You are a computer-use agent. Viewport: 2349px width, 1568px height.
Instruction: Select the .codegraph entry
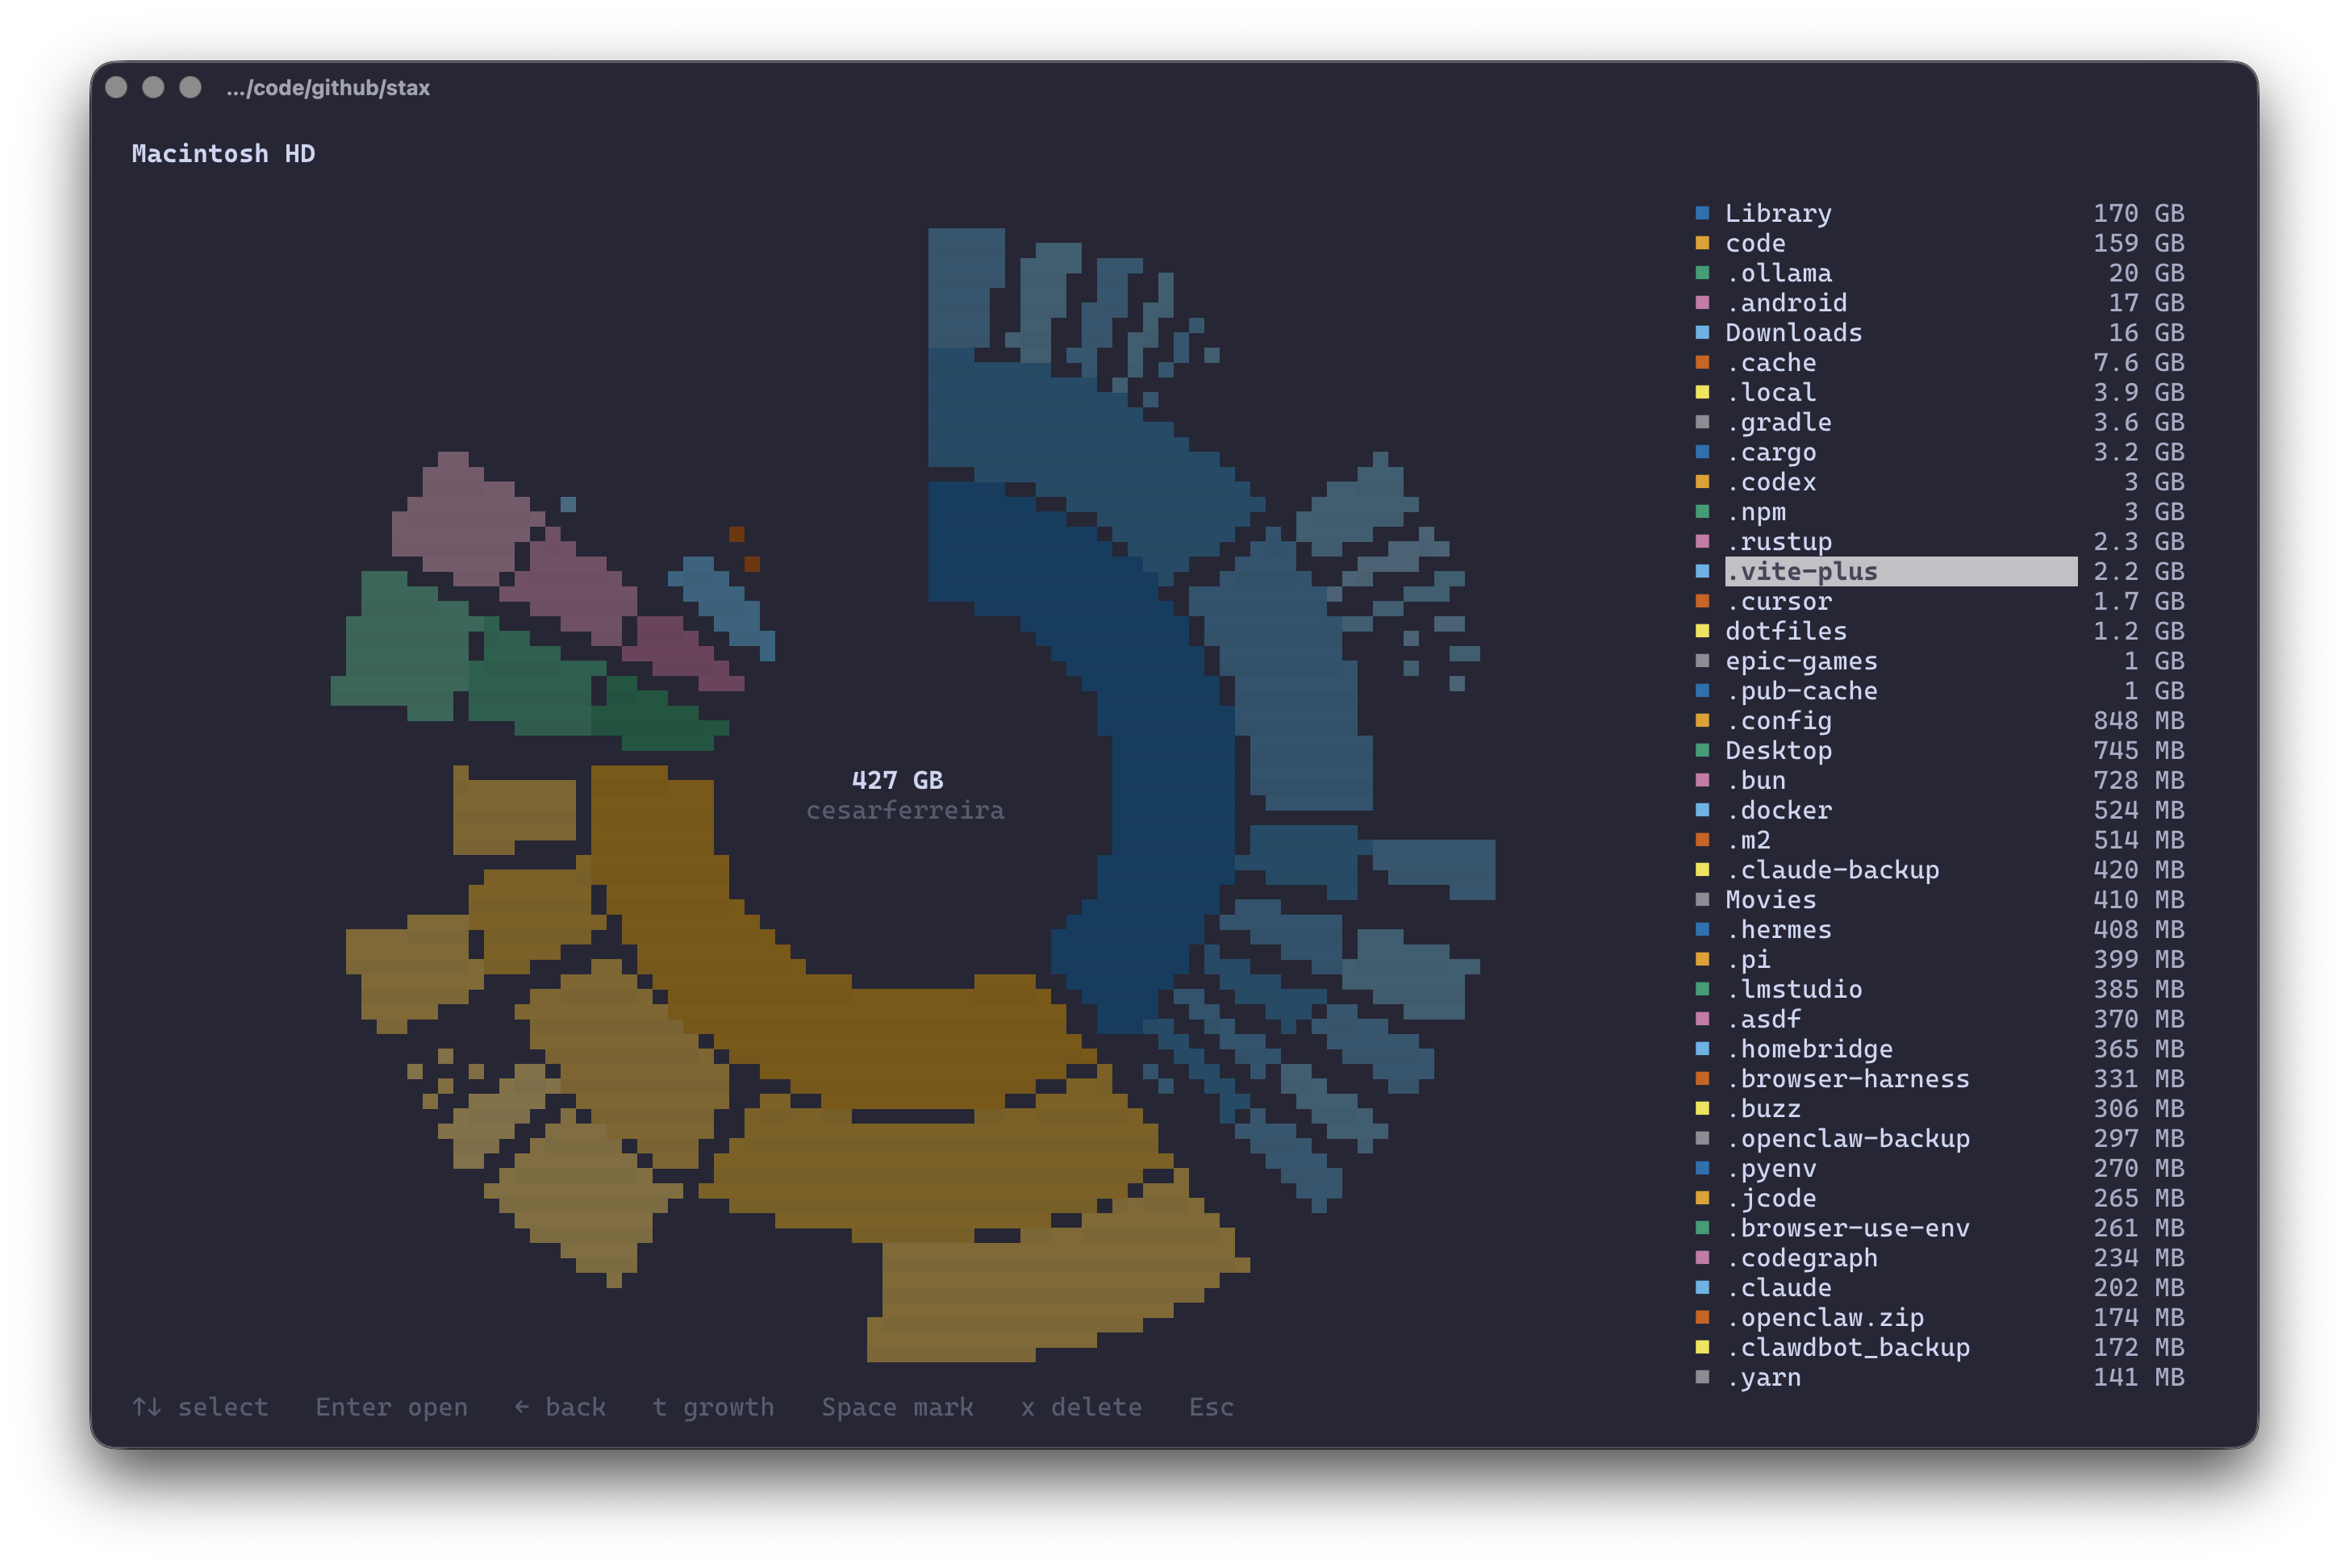tap(1939, 1258)
